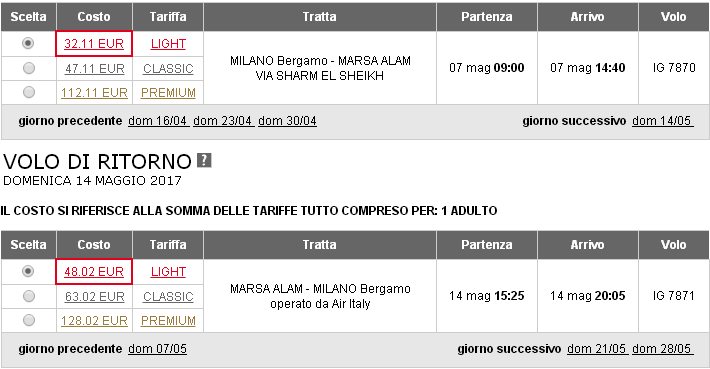710x369 pixels.
Task: Select the return PREMIUM fare radio button
Action: pos(29,321)
